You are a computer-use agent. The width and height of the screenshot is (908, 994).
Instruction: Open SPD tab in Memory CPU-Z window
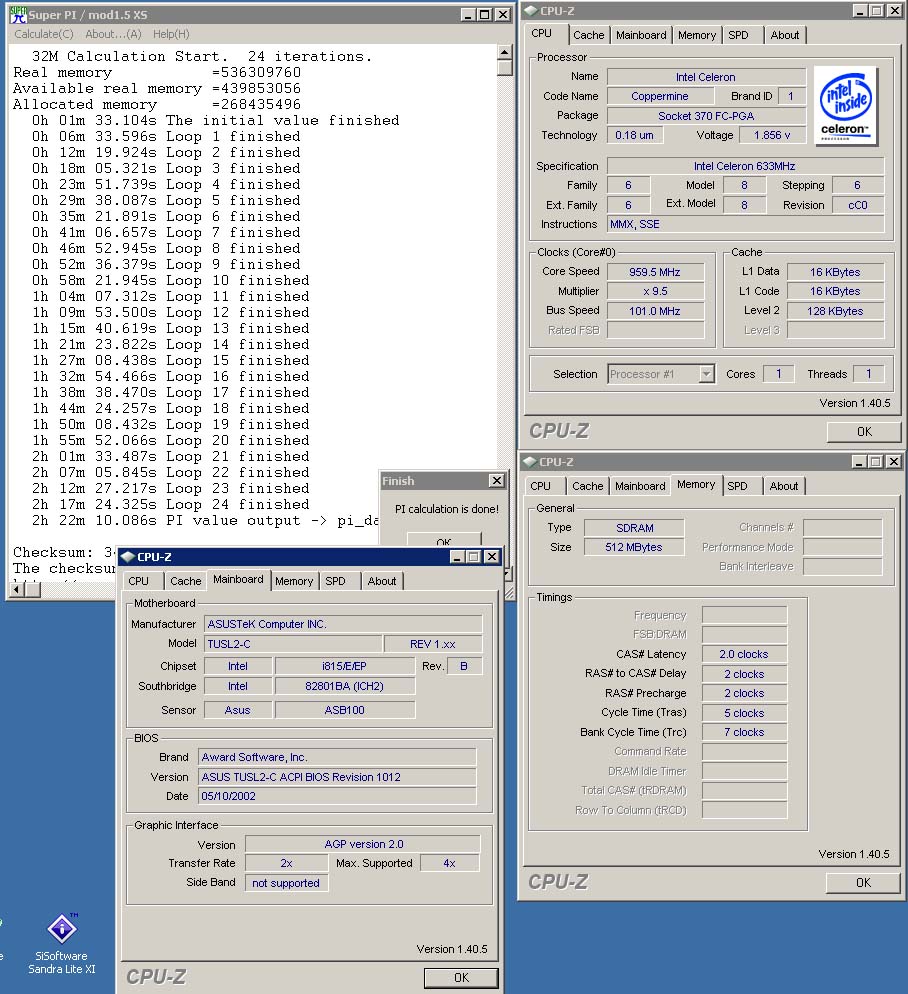coord(737,486)
